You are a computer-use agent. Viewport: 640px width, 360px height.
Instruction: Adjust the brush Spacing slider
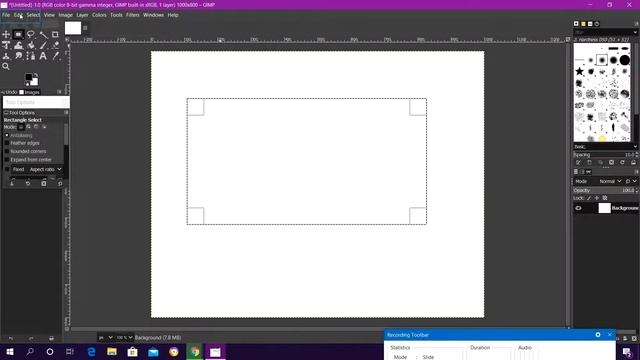click(605, 155)
